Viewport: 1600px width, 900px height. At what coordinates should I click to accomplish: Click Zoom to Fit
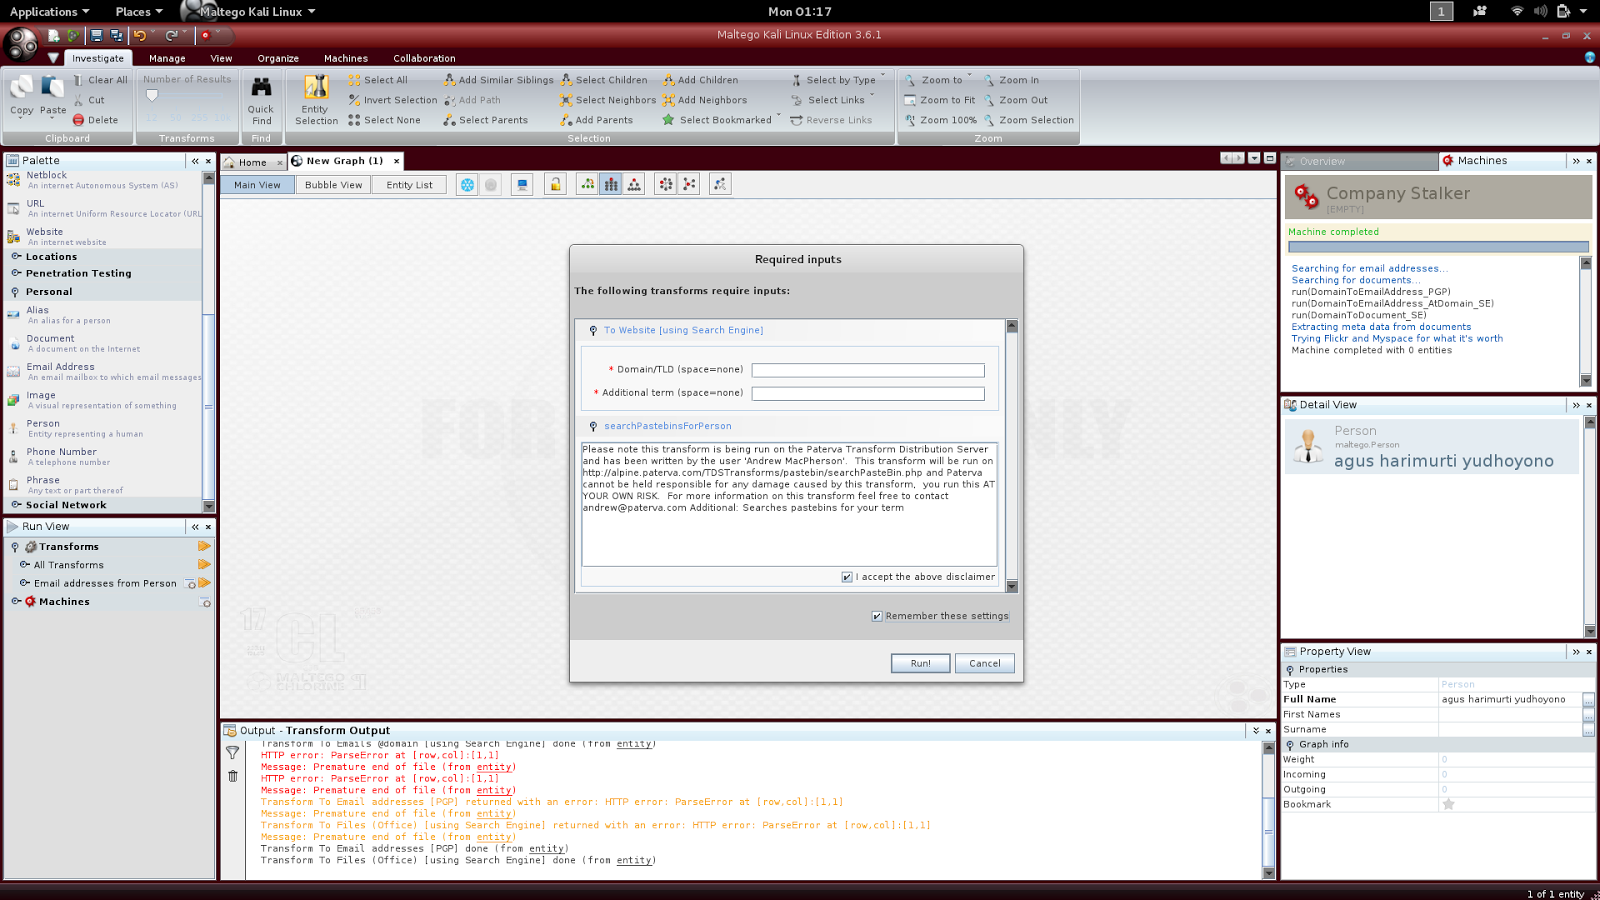[939, 100]
